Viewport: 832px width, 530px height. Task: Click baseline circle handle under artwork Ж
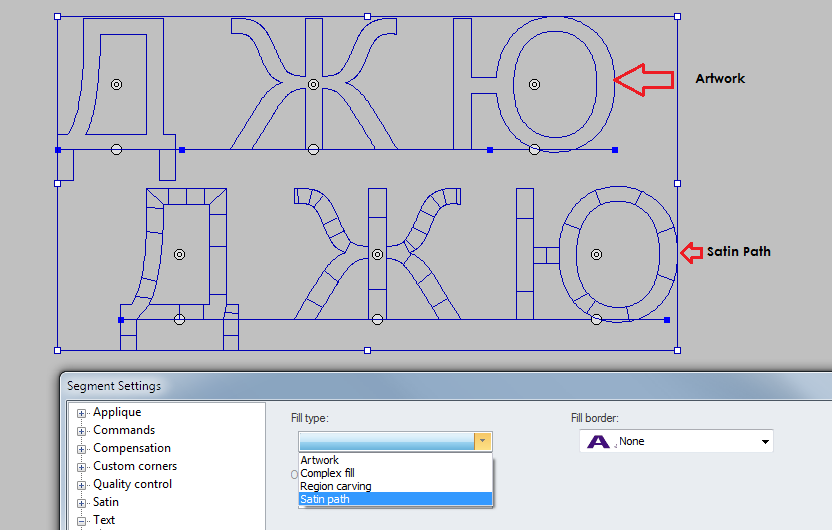[313, 150]
